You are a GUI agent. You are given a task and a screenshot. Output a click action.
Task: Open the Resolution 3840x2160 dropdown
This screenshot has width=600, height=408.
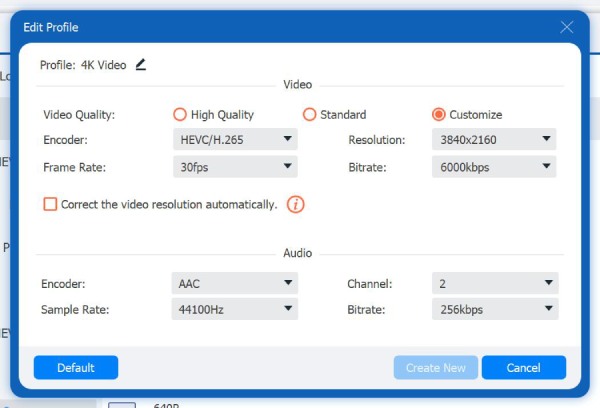pos(494,139)
